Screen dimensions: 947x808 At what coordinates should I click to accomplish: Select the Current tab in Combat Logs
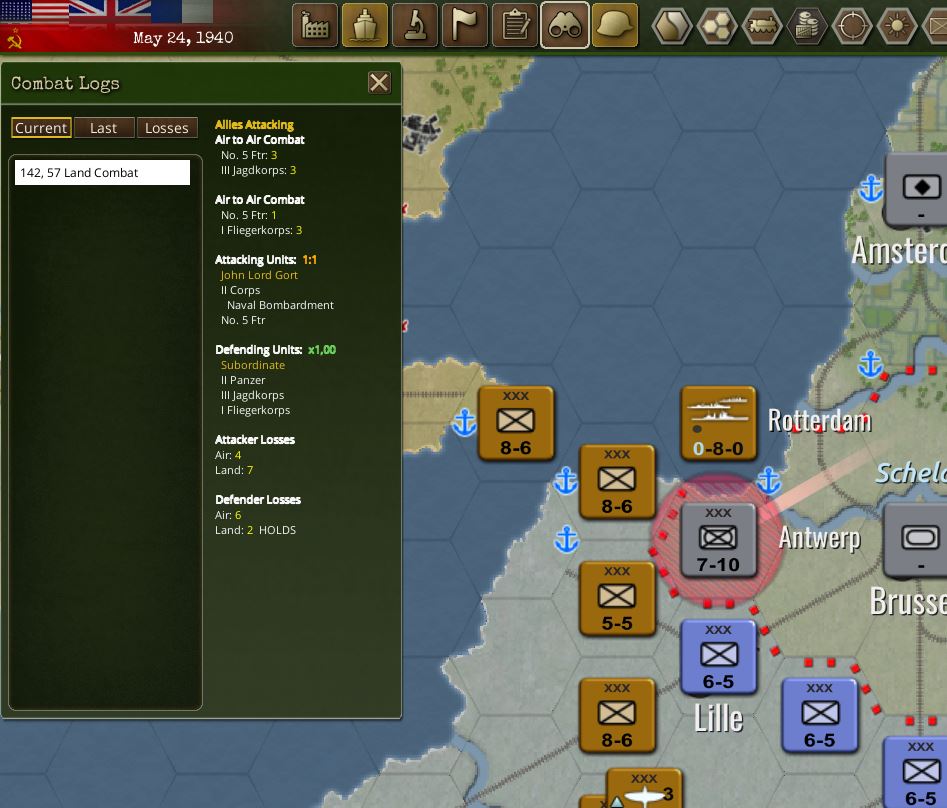coord(41,128)
